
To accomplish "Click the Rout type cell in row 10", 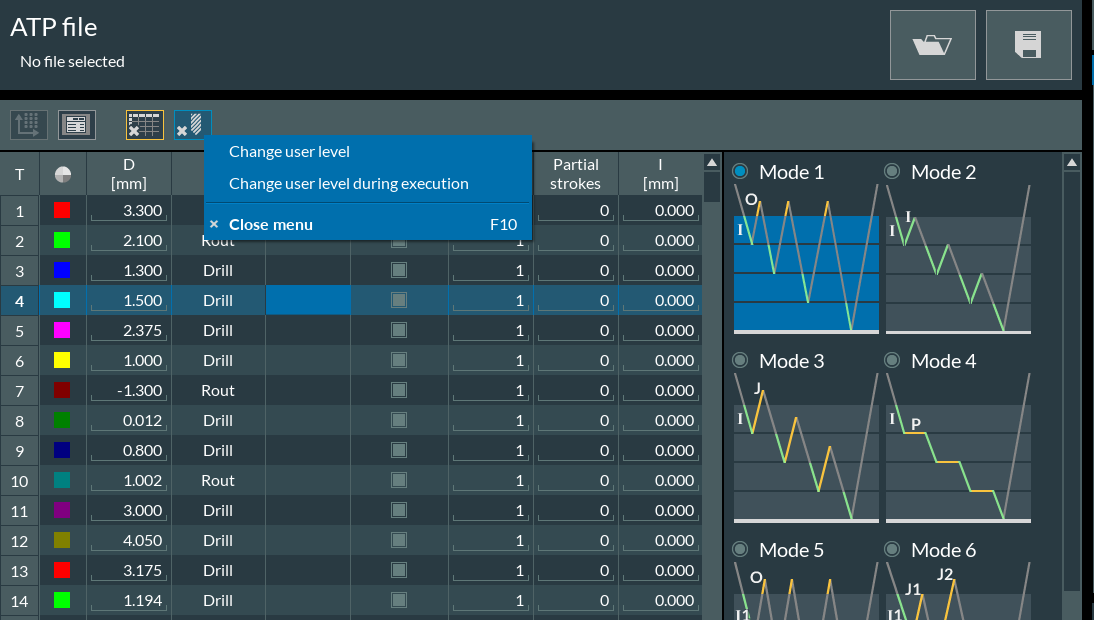I will [x=218, y=481].
